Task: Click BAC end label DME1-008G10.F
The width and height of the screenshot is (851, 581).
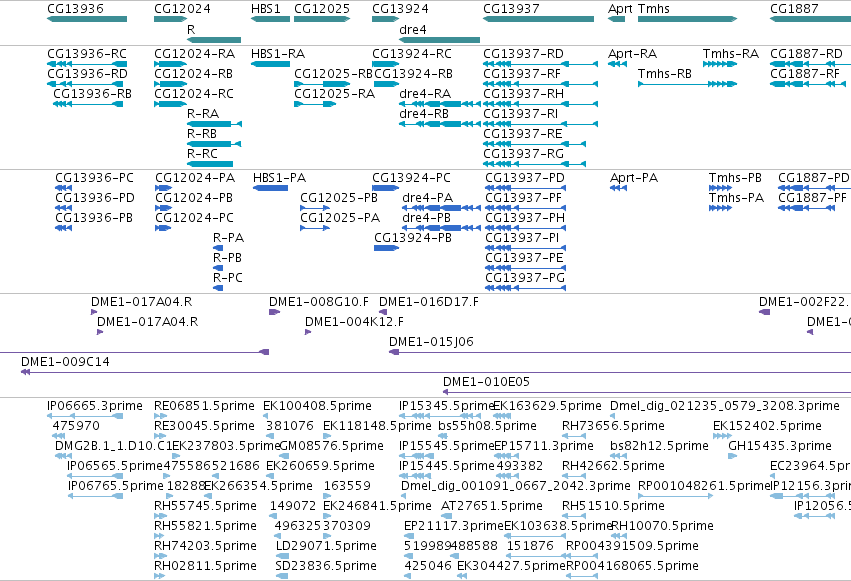Action: pos(319,302)
